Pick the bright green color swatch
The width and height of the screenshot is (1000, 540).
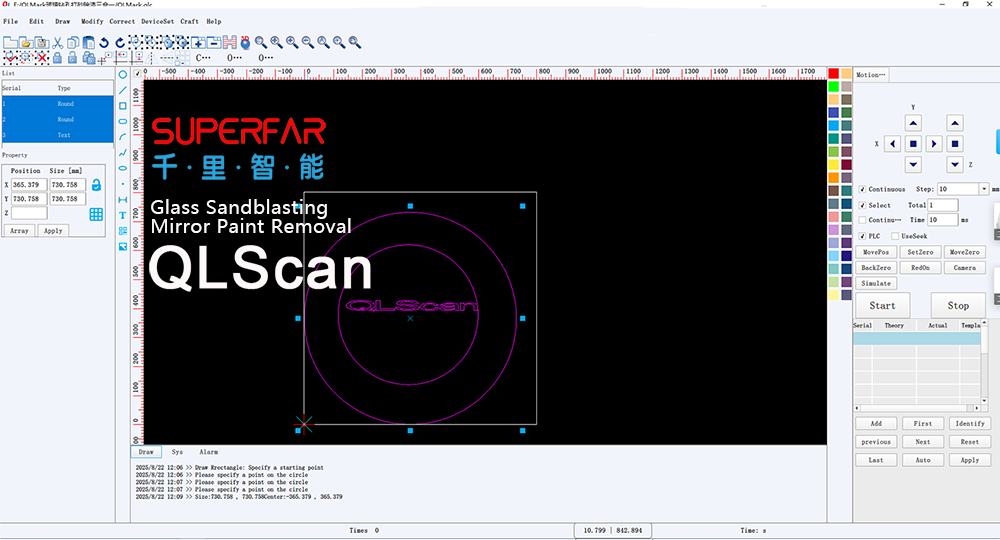(834, 86)
